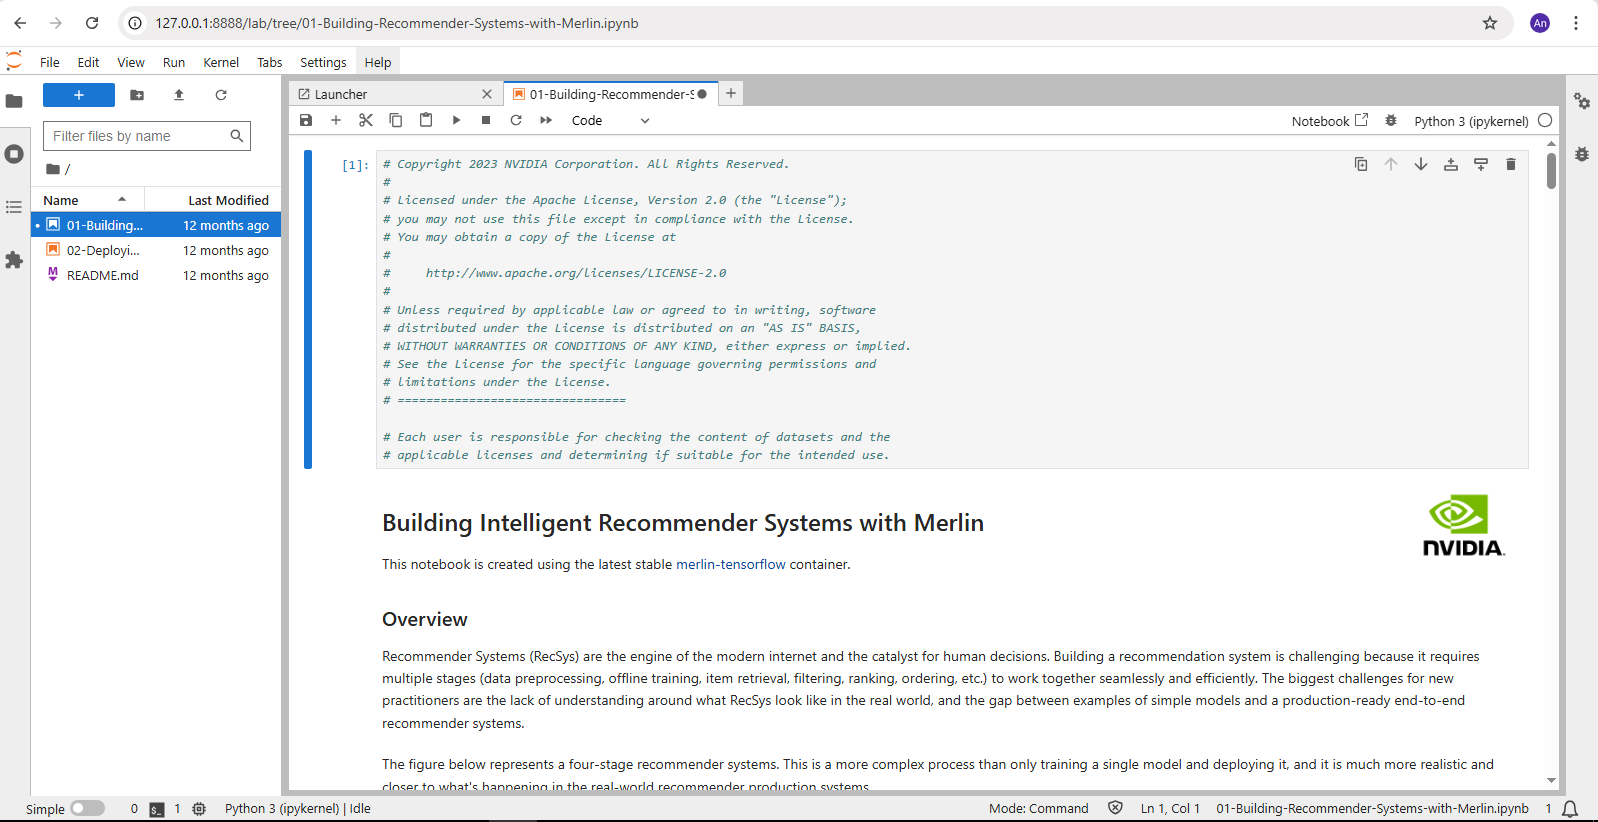This screenshot has height=822, width=1598.
Task: Bookmark this page with star icon
Action: (x=1490, y=23)
